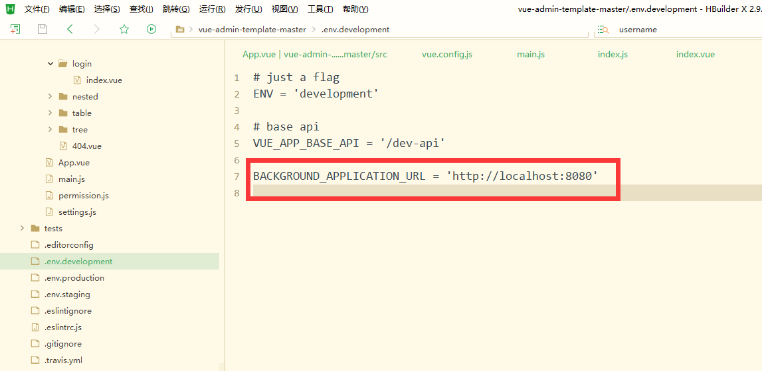Click the App.vue file icon in tree
The height and width of the screenshot is (371, 762).
[x=49, y=162]
